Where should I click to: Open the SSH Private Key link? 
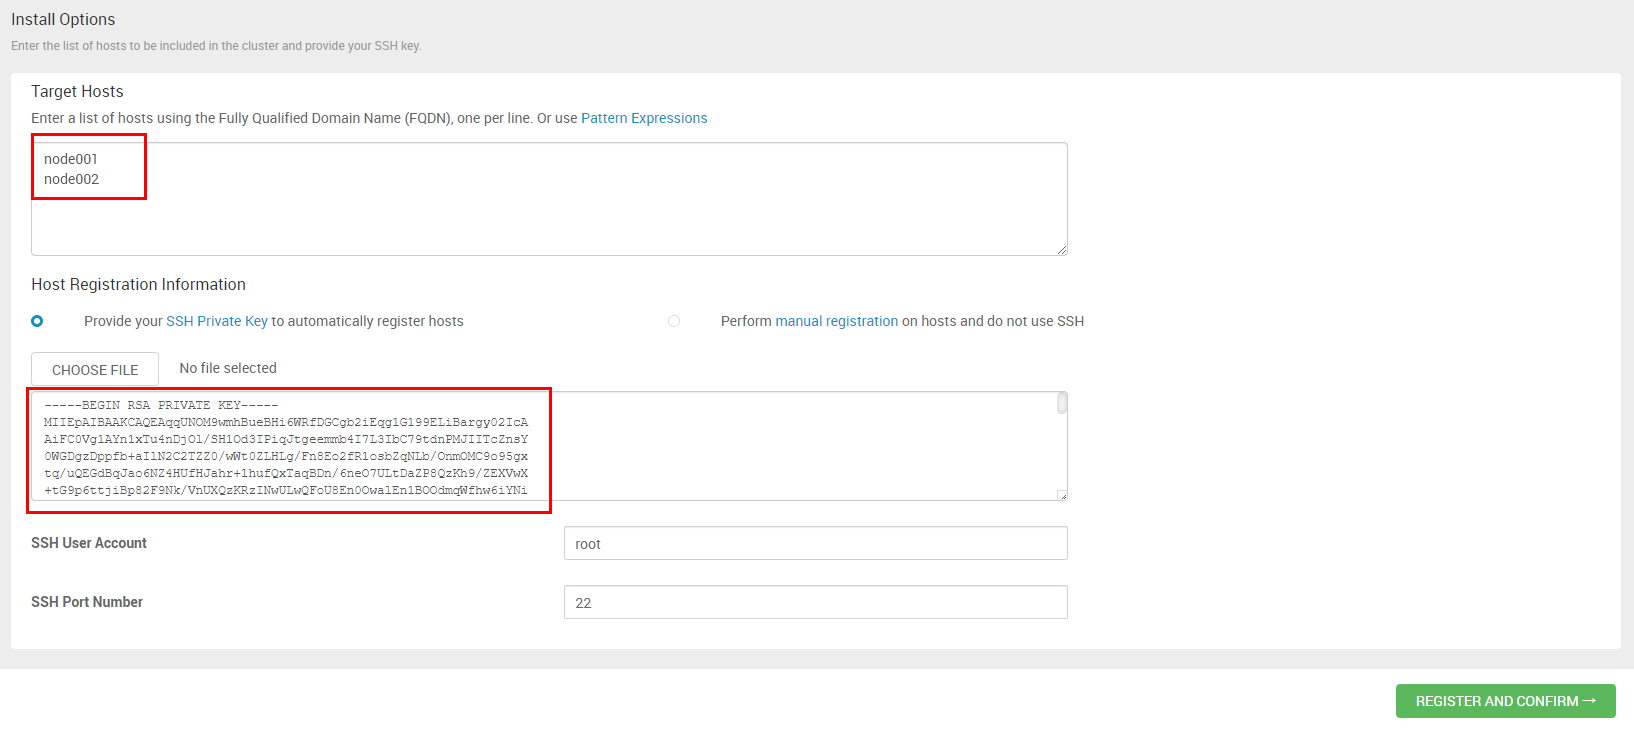pyautogui.click(x=217, y=321)
